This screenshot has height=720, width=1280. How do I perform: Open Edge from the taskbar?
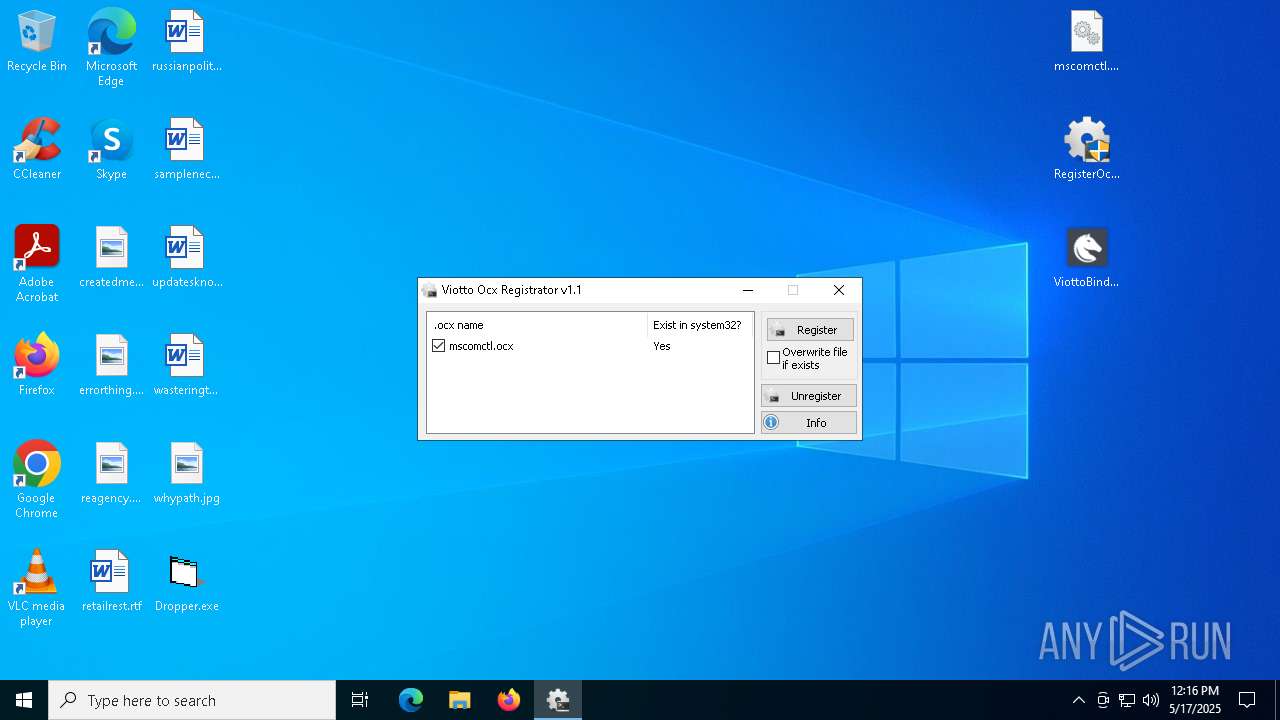(411, 700)
